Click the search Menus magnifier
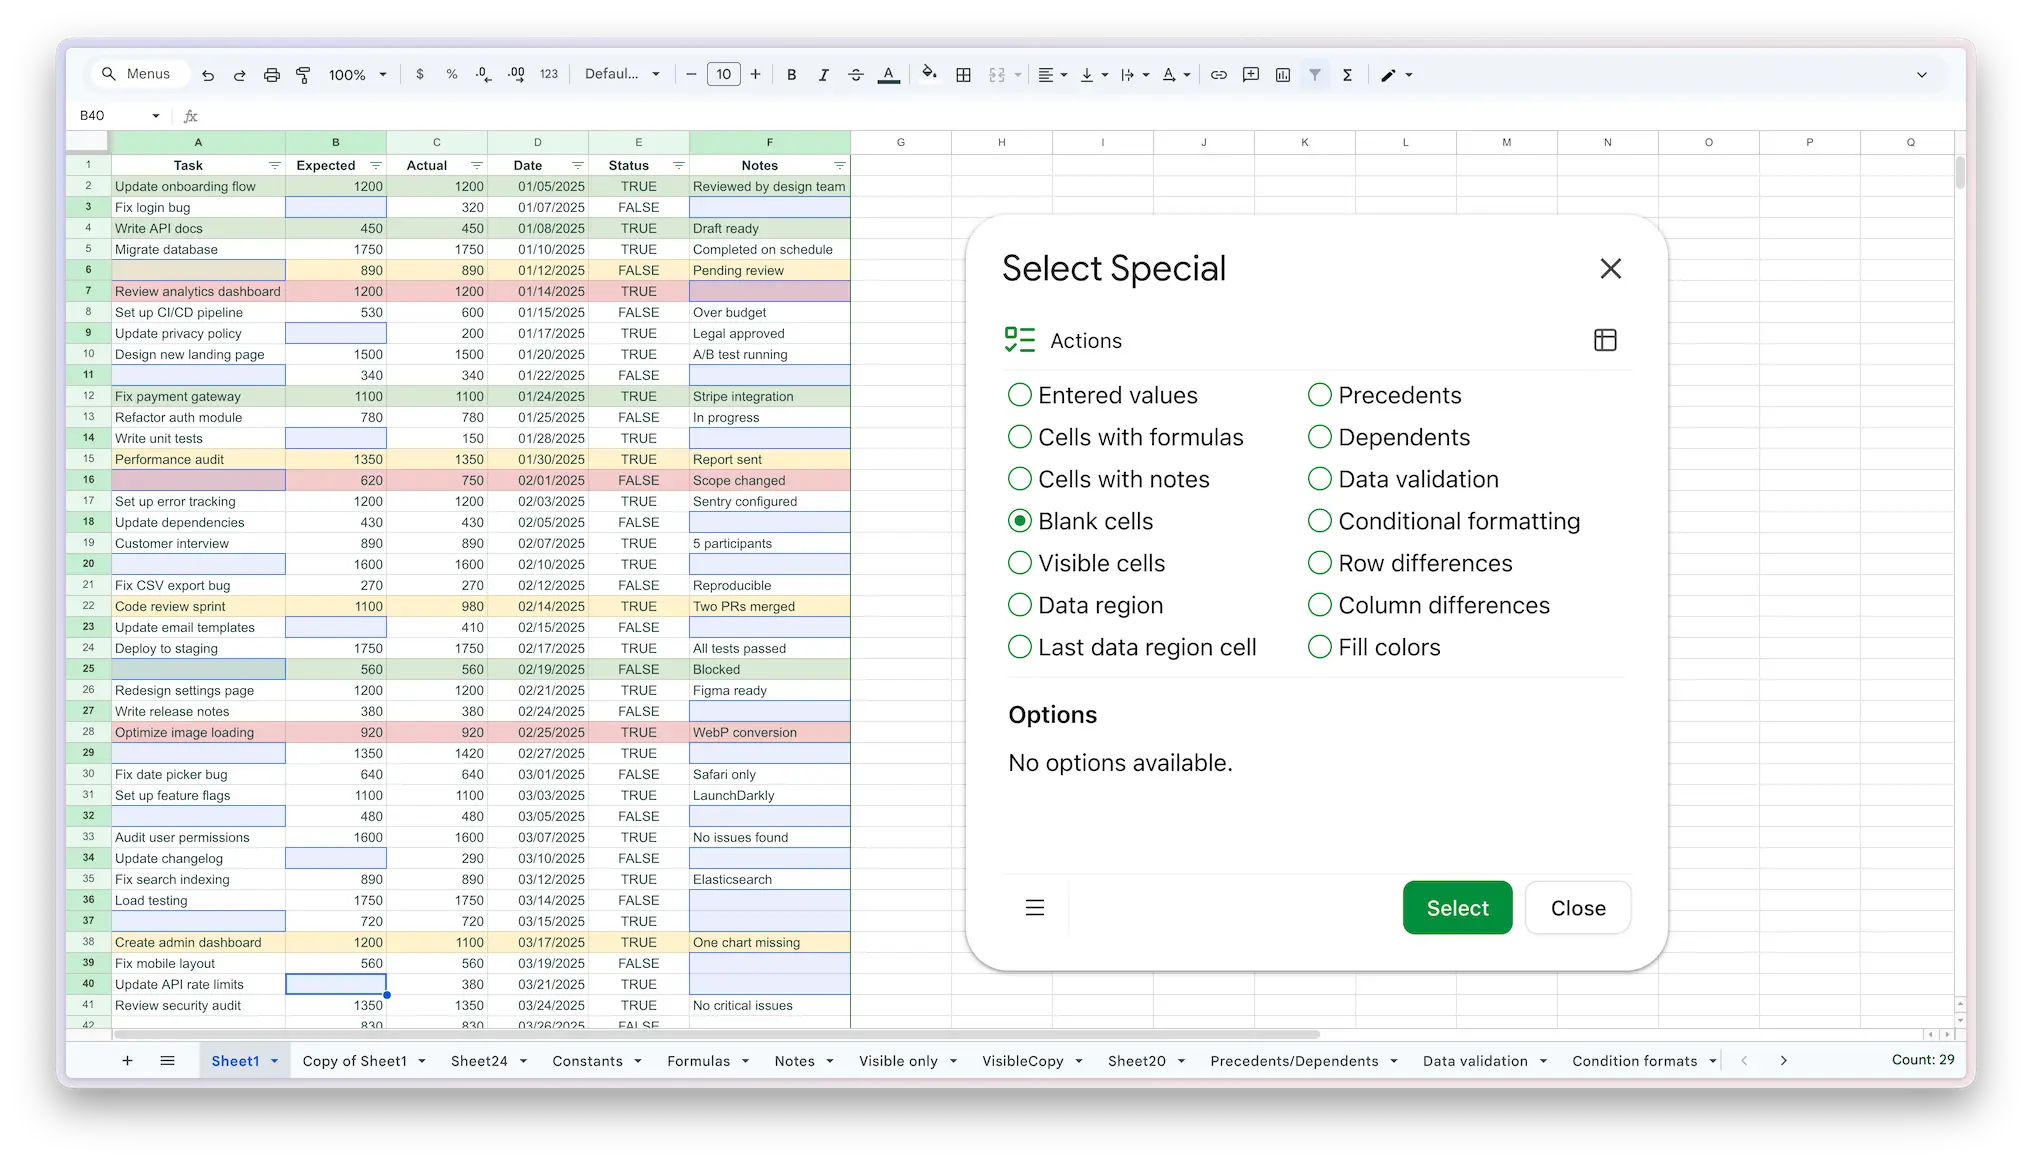This screenshot has width=2032, height=1162. pyautogui.click(x=109, y=74)
